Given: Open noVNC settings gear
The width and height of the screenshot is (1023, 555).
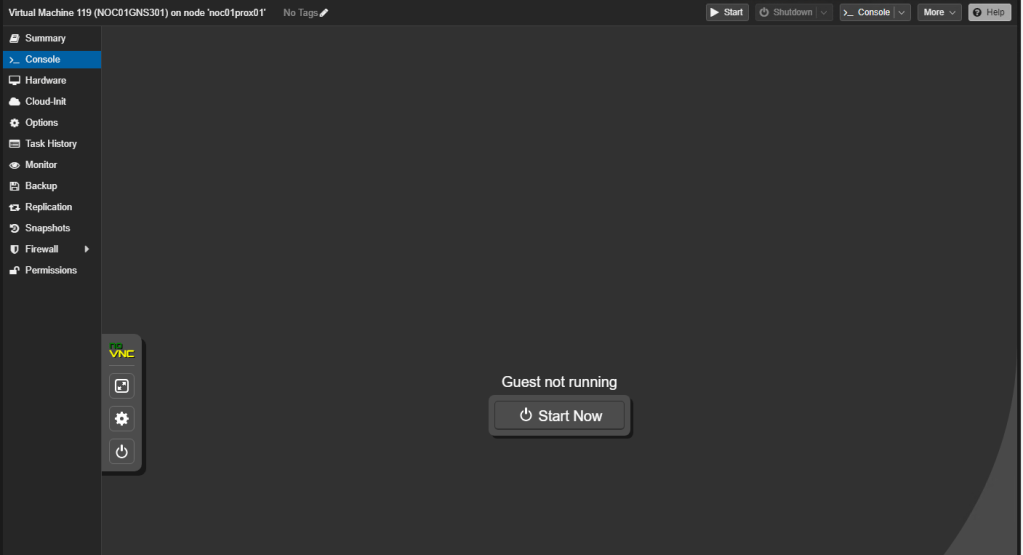Looking at the screenshot, I should 121,419.
